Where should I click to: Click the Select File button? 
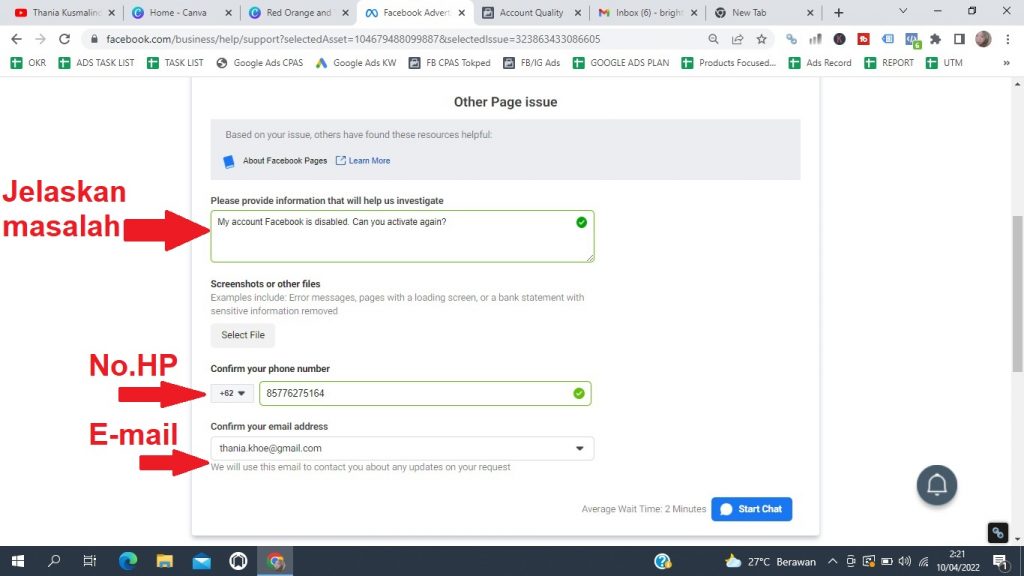tap(242, 335)
